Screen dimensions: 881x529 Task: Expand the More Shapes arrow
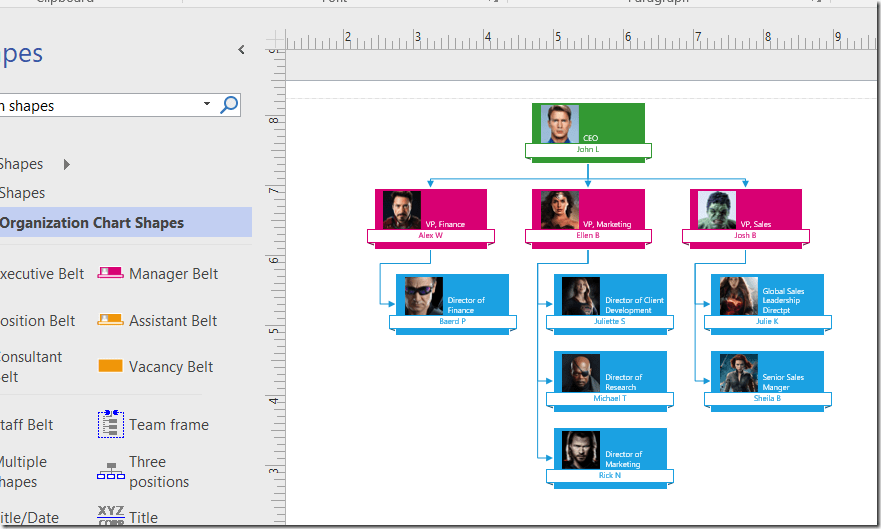coord(67,165)
